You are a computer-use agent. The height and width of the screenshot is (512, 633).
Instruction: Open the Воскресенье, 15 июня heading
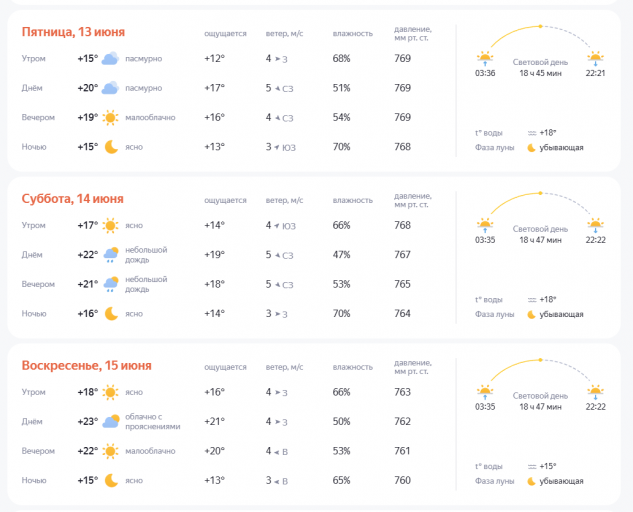(87, 365)
